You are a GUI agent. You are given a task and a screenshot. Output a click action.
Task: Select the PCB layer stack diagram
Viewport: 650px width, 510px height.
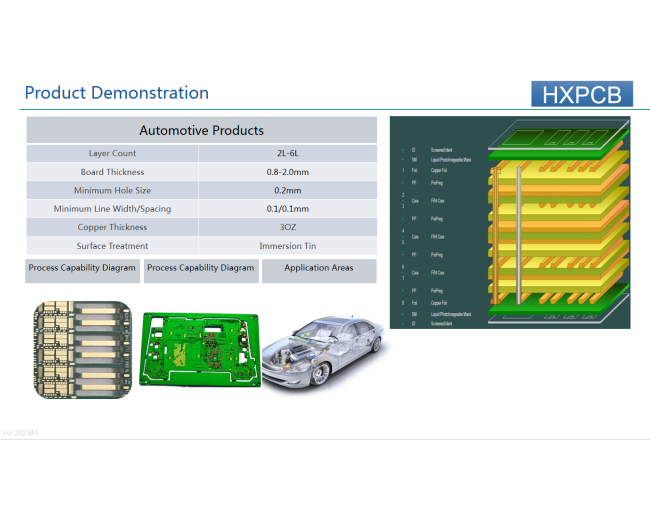tap(511, 222)
